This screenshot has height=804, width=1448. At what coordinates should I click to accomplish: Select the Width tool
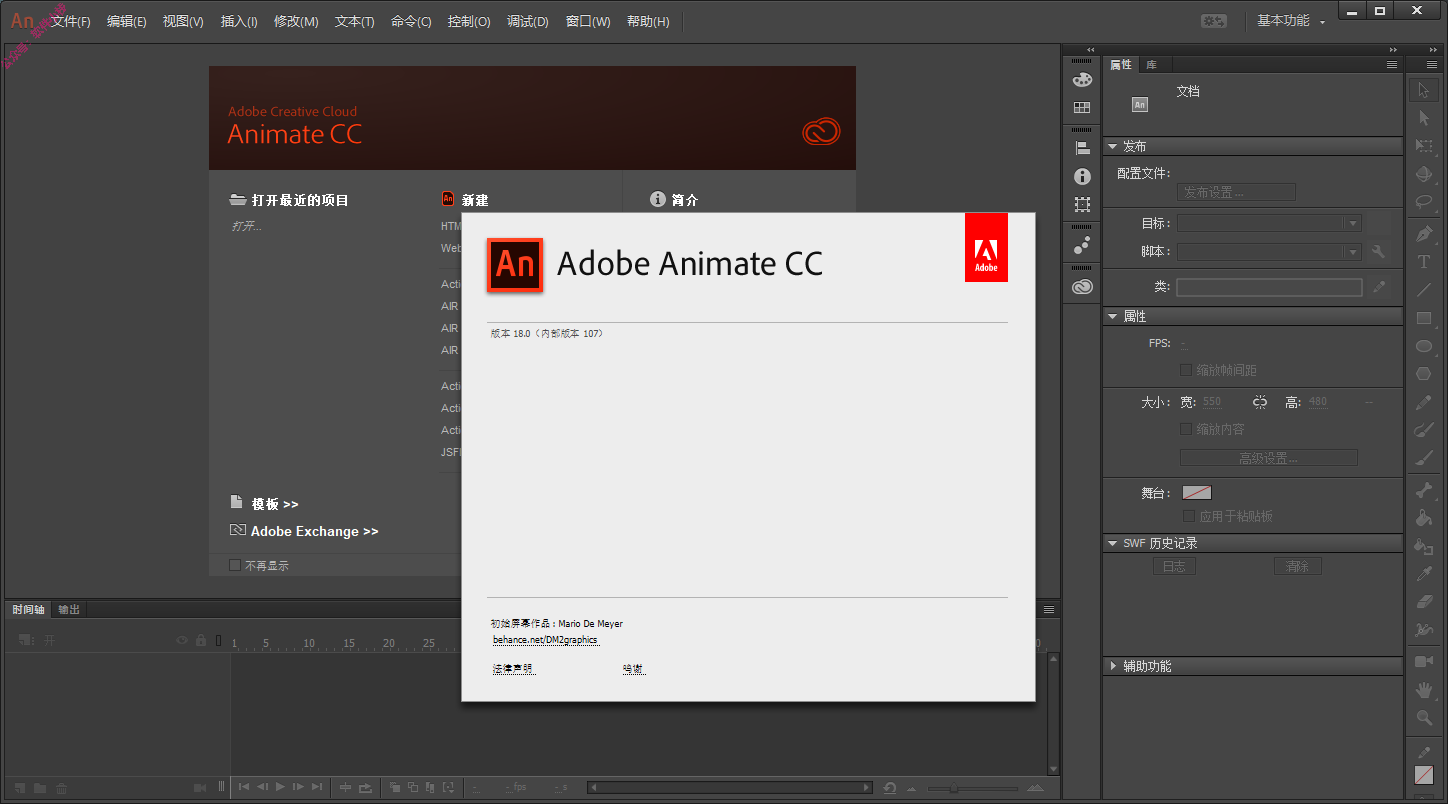click(1424, 630)
